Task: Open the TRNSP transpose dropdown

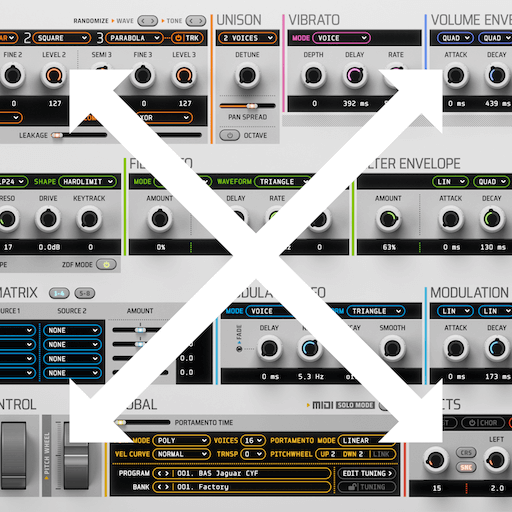Action: [x=253, y=454]
